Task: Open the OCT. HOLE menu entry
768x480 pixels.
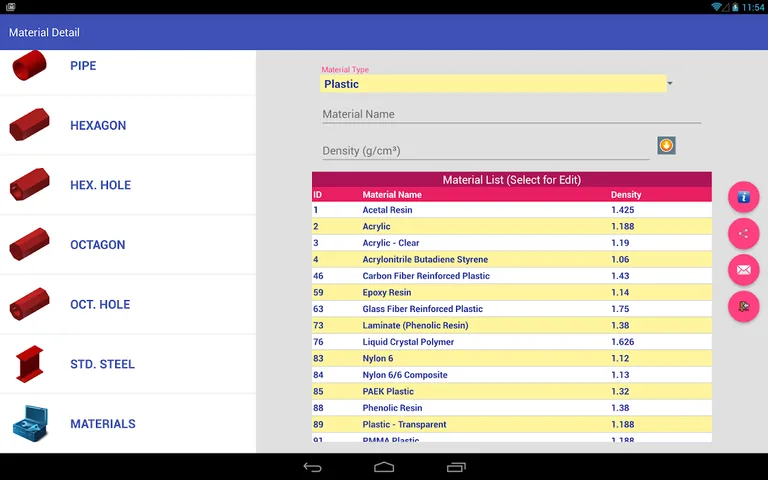Action: click(x=128, y=305)
